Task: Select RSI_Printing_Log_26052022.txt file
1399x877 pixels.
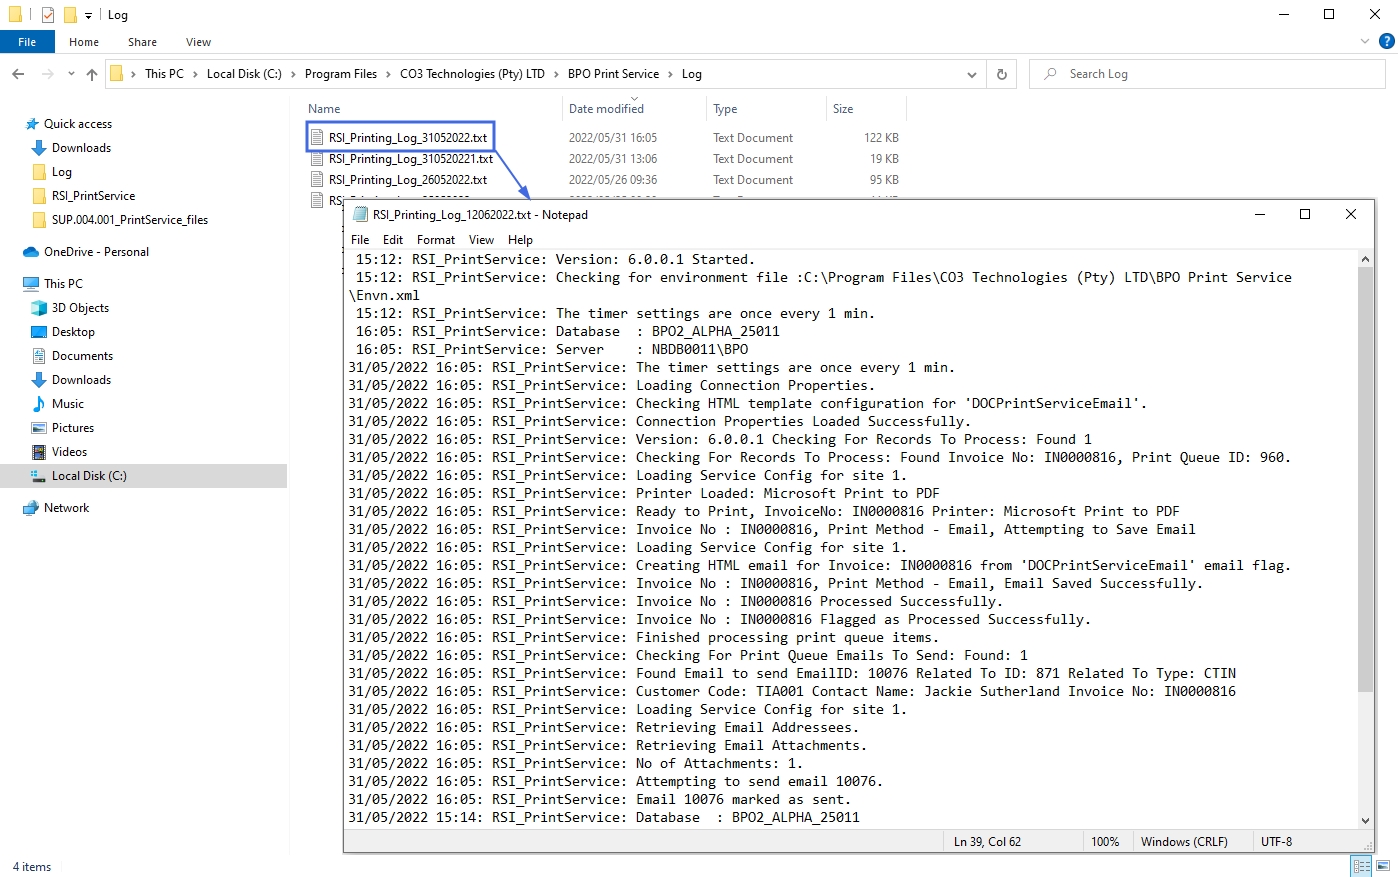Action: click(x=407, y=180)
